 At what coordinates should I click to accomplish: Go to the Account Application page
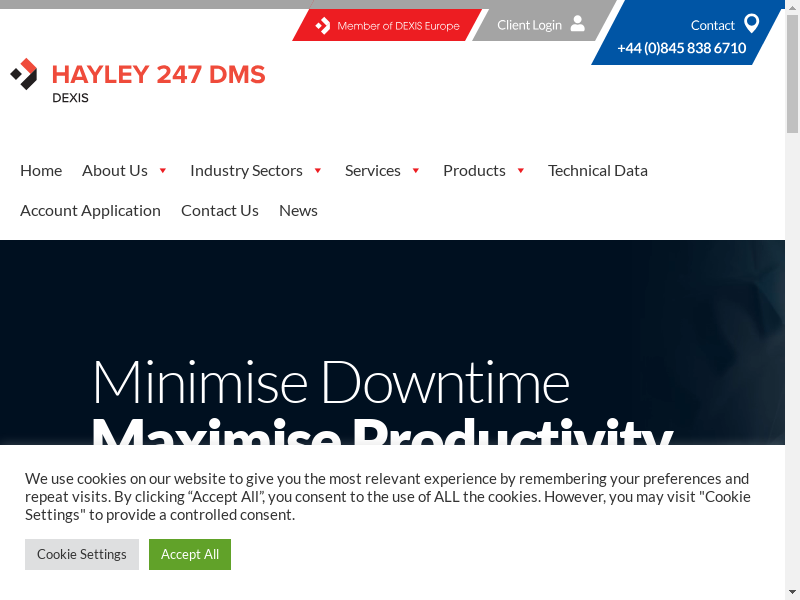point(90,210)
